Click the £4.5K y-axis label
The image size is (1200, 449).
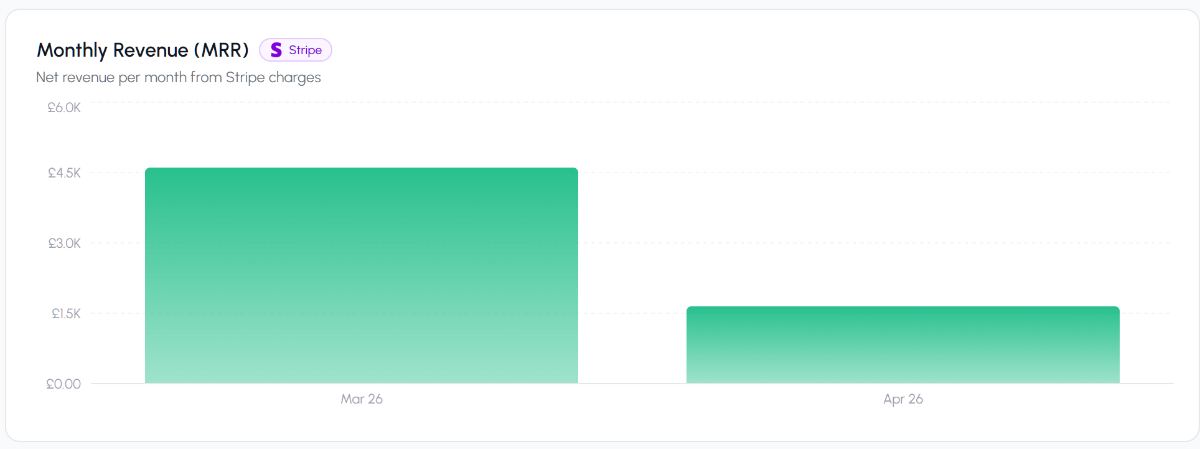click(64, 173)
